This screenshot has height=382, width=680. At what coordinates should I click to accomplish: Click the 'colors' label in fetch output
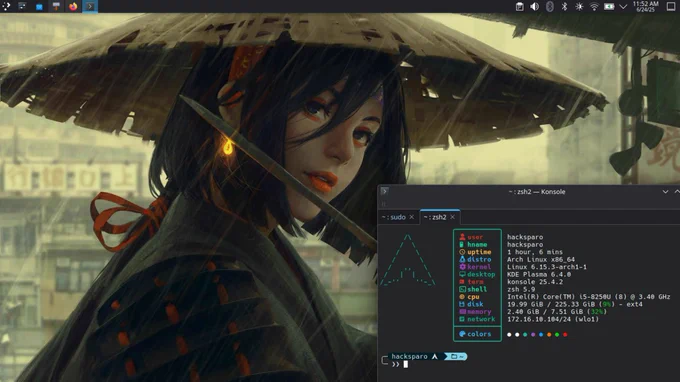coord(479,334)
